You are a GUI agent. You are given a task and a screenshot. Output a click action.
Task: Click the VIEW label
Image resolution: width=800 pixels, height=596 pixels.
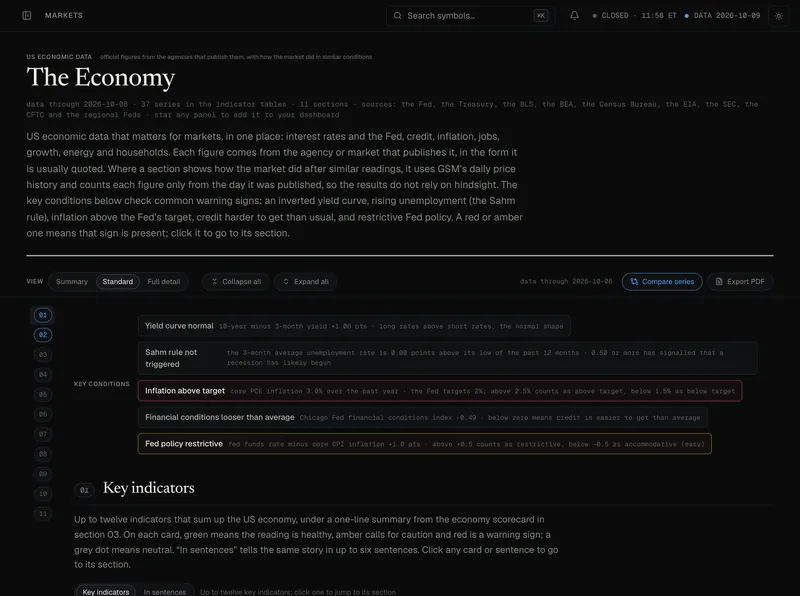tap(35, 282)
